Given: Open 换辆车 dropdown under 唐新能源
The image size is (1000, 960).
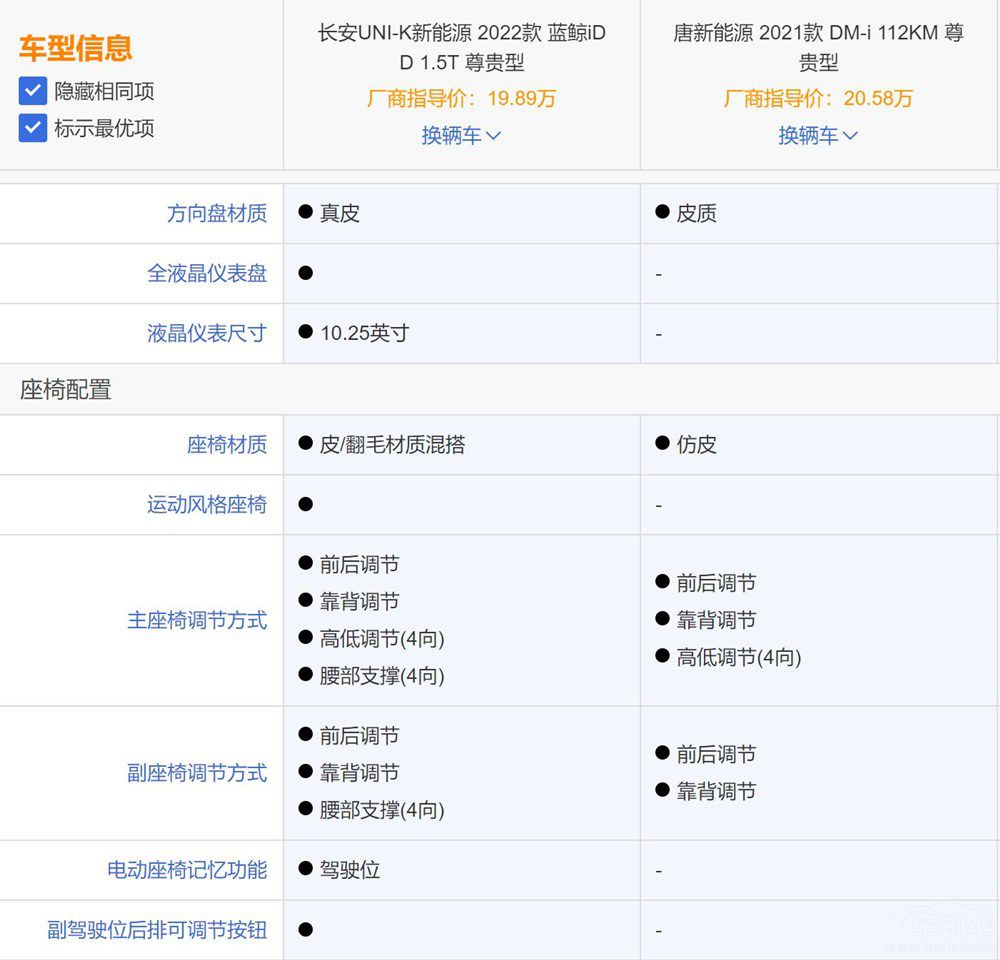Looking at the screenshot, I should pyautogui.click(x=818, y=135).
